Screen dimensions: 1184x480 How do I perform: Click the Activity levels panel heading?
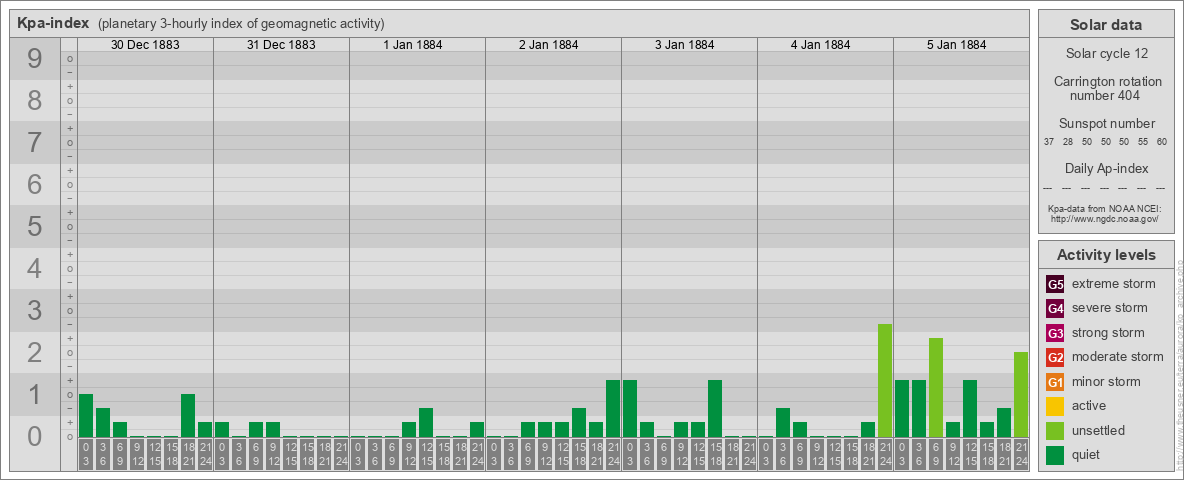coord(1106,255)
